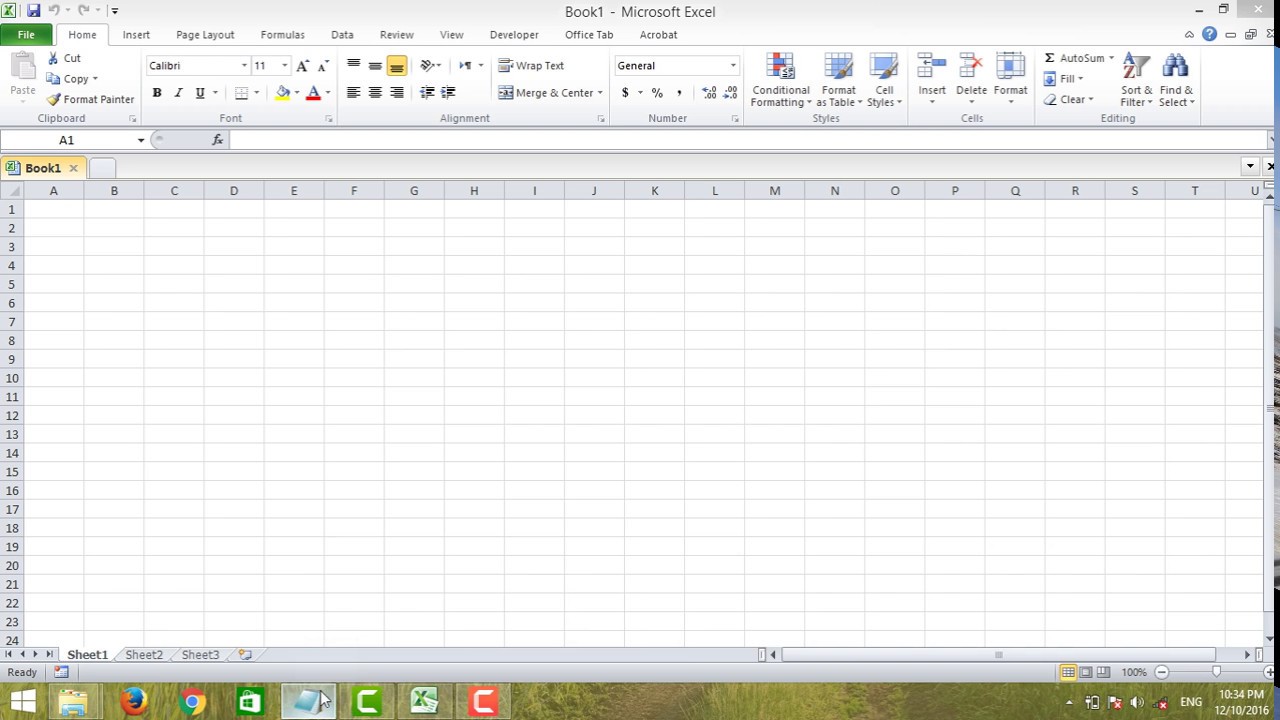Image resolution: width=1280 pixels, height=720 pixels.
Task: Apply middle vertical alignment
Action: [375, 66]
